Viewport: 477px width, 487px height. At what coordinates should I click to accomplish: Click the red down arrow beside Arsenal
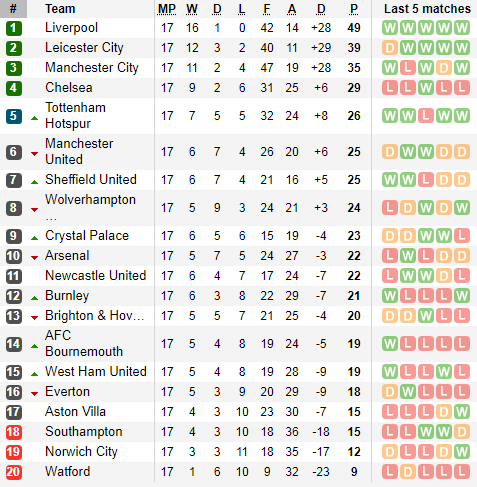tap(34, 257)
